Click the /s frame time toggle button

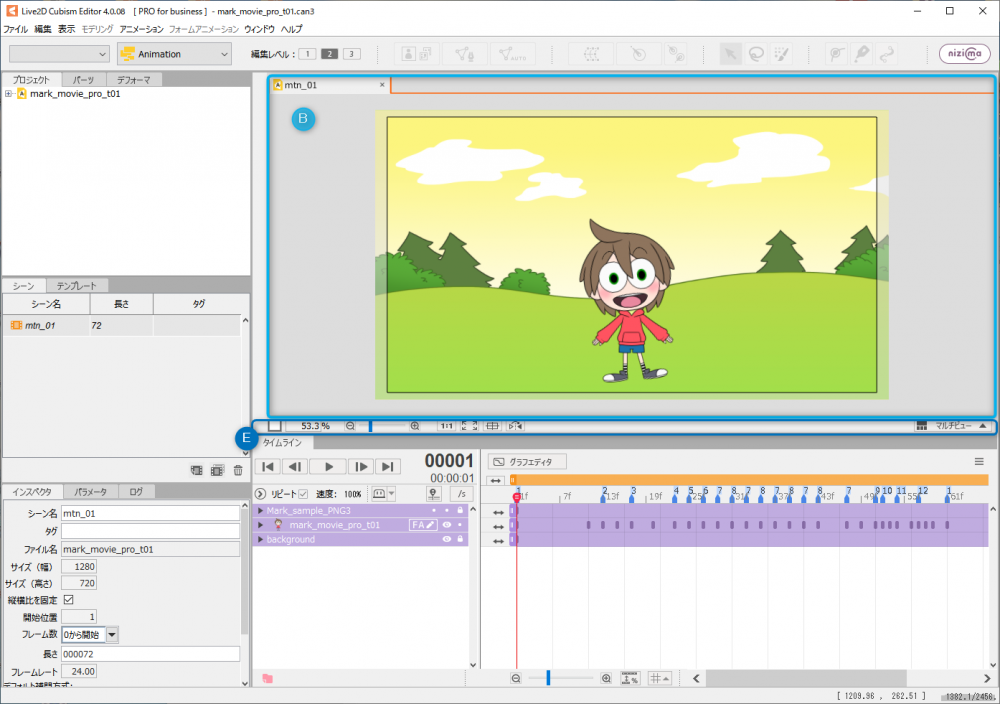[461, 494]
